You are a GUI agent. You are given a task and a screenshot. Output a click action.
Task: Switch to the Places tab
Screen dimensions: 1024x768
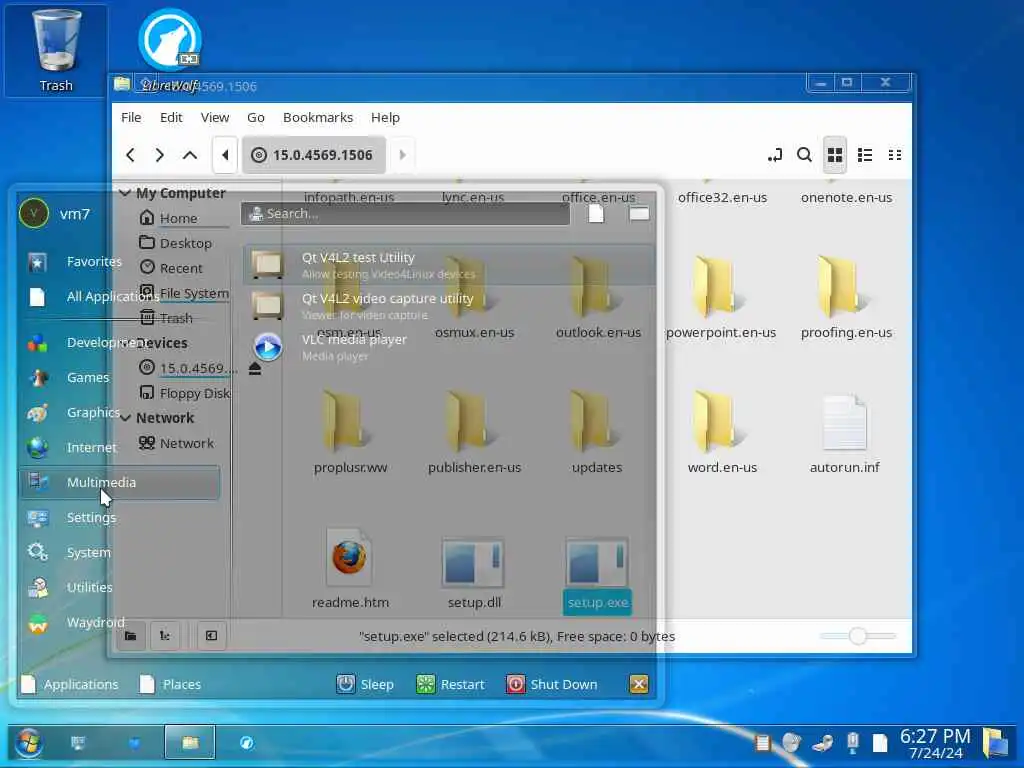pos(170,684)
